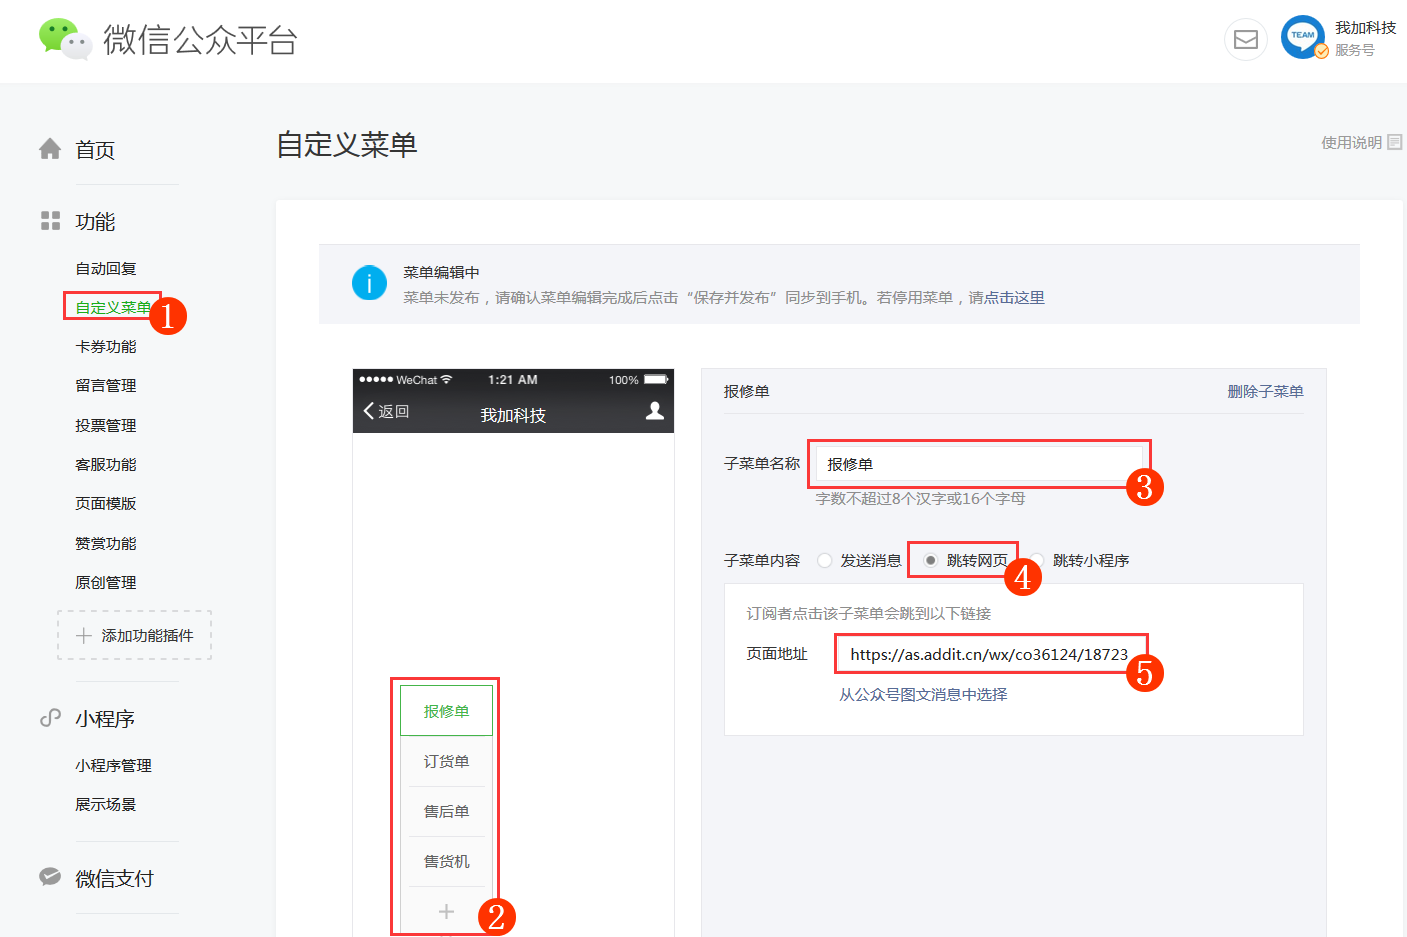
Task: Click the 子菜单名称 input field
Action: pos(975,465)
